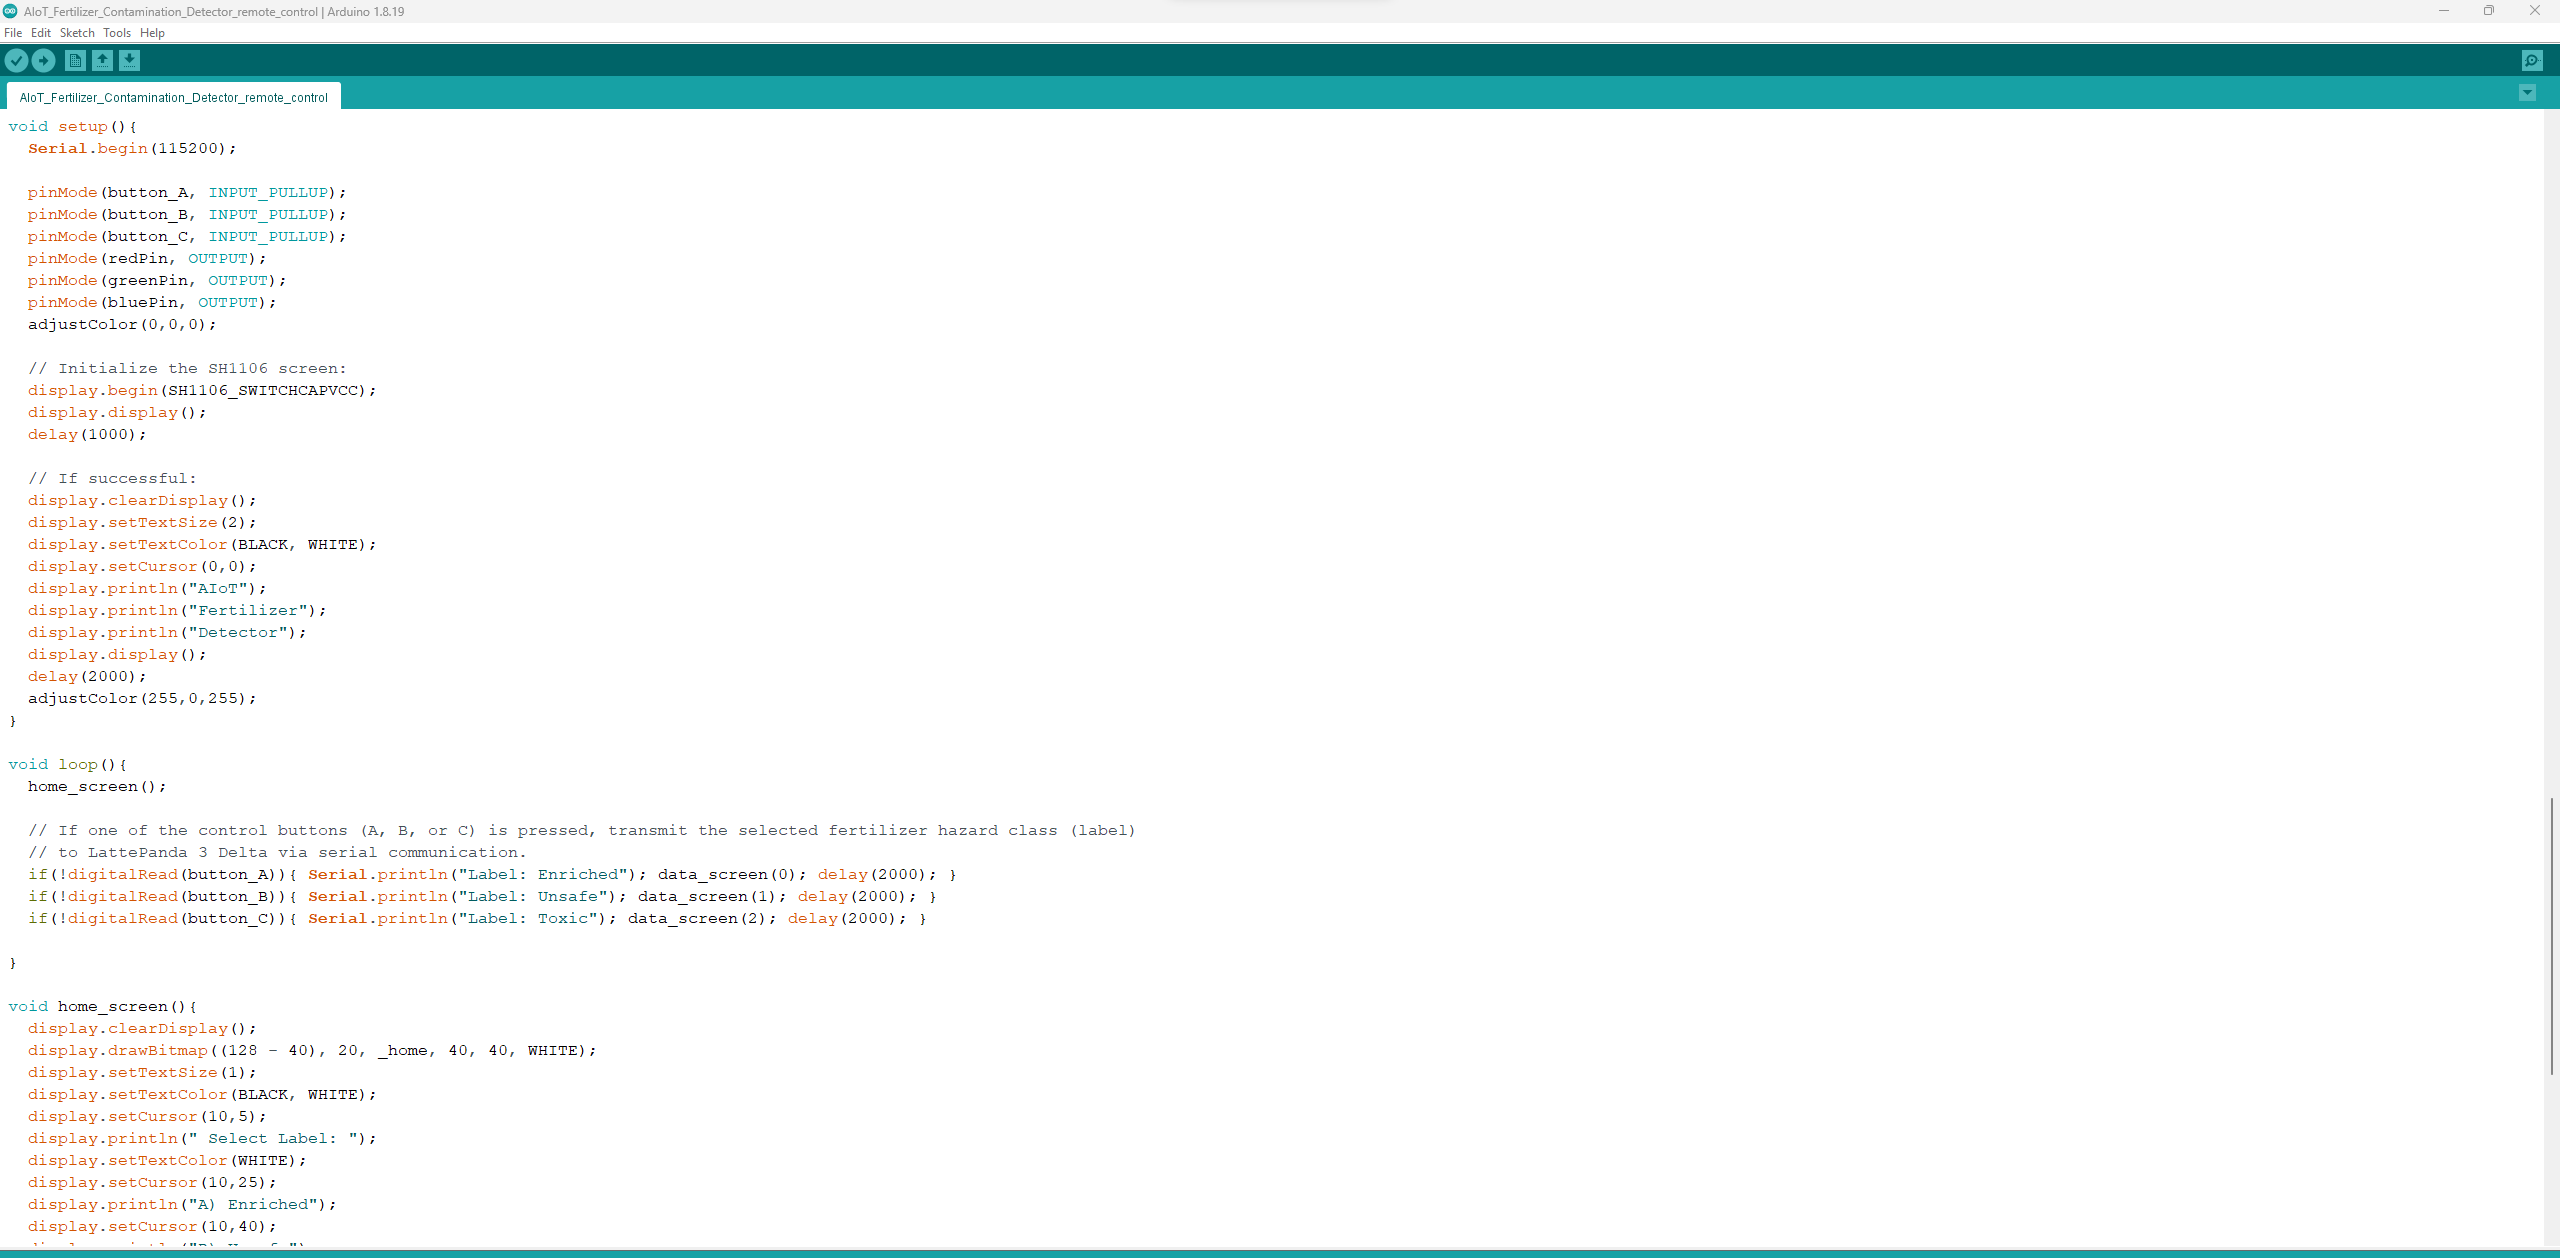Viewport: 2560px width, 1258px height.
Task: Expand the editor panel chevron below Serial Monitor
Action: click(2529, 93)
